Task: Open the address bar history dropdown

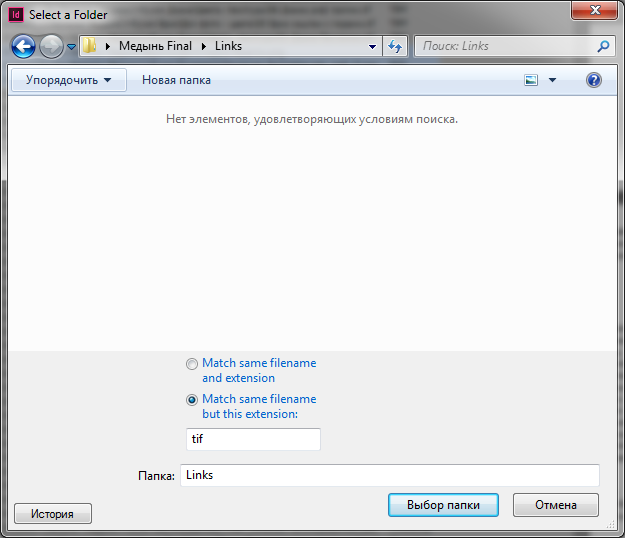Action: (x=372, y=47)
